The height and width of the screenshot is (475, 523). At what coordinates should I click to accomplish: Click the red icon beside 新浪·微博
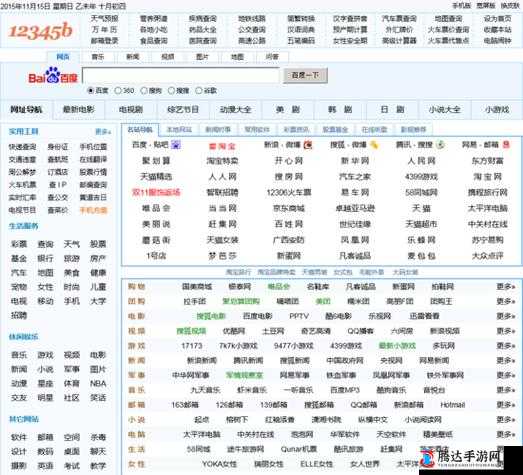308,145
